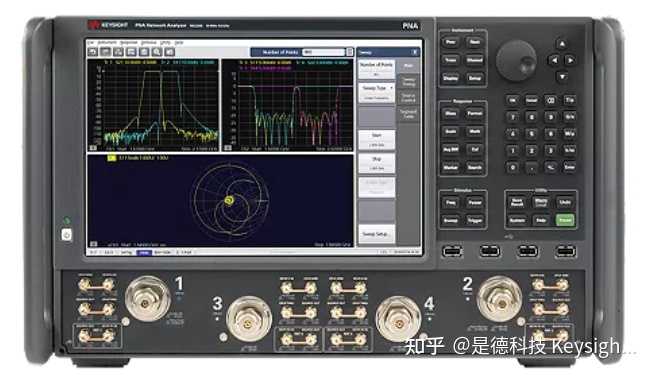The width and height of the screenshot is (653, 378).
Task: Close the Sweep softkey panel with its X
Action: pyautogui.click(x=415, y=52)
